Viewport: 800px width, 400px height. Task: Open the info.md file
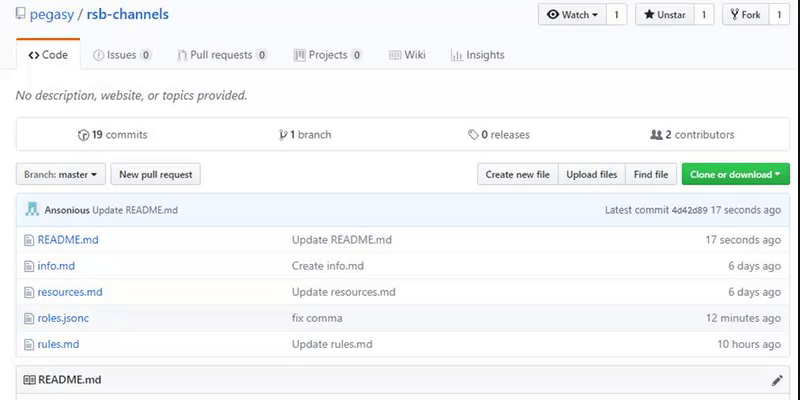pyautogui.click(x=56, y=266)
